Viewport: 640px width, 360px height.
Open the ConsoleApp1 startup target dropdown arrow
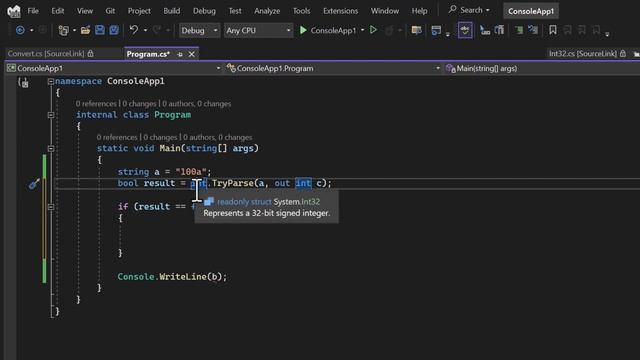362,31
